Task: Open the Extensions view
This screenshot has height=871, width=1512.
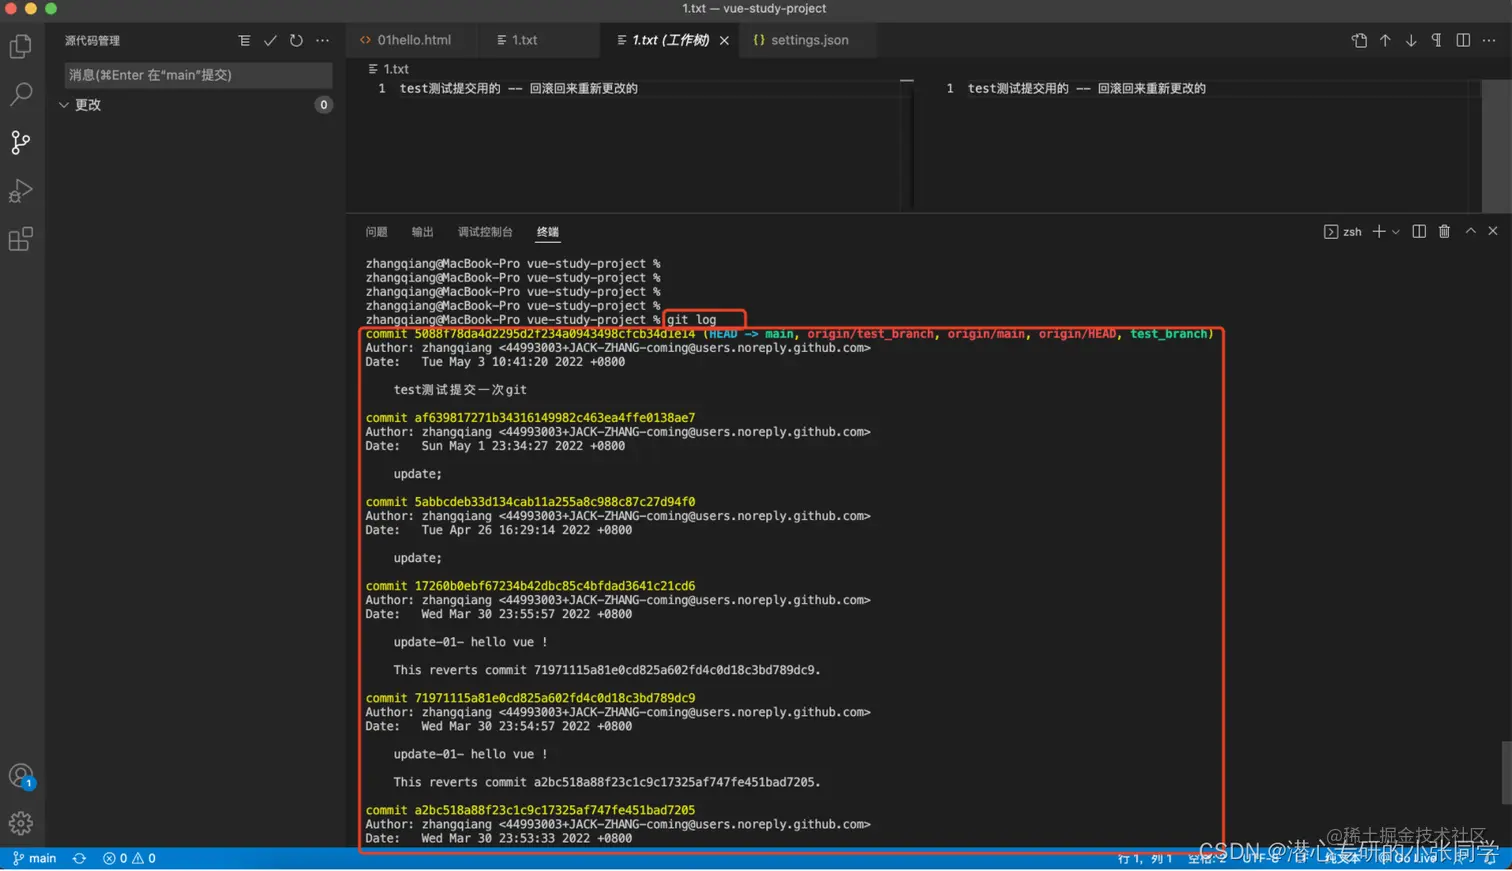Action: 21,238
